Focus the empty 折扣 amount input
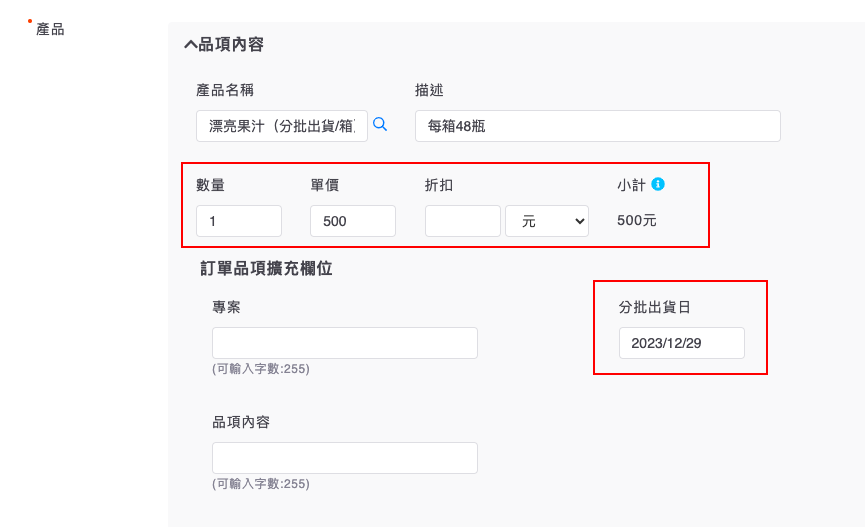The width and height of the screenshot is (865, 527). tap(462, 221)
